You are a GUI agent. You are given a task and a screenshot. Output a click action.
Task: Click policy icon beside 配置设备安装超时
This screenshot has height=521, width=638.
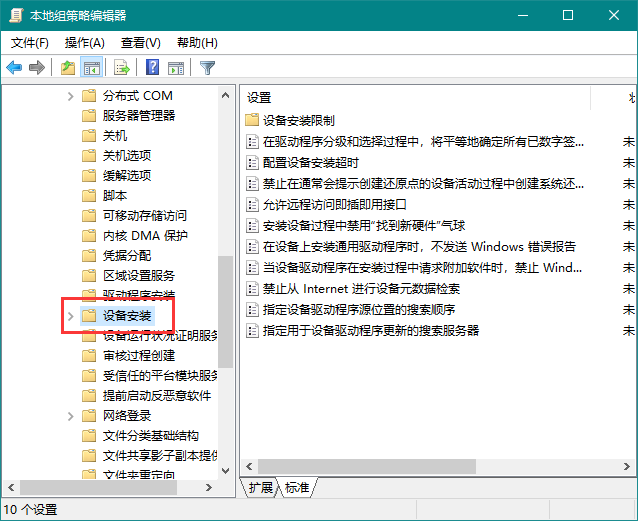[x=252, y=163]
